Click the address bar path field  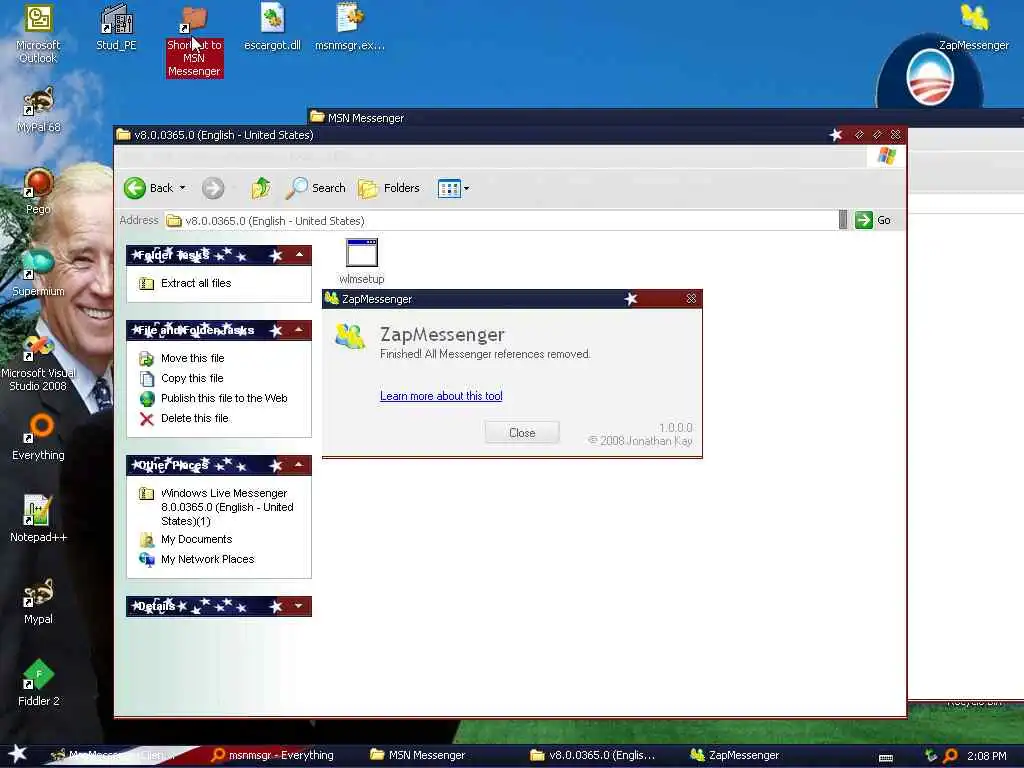500,221
